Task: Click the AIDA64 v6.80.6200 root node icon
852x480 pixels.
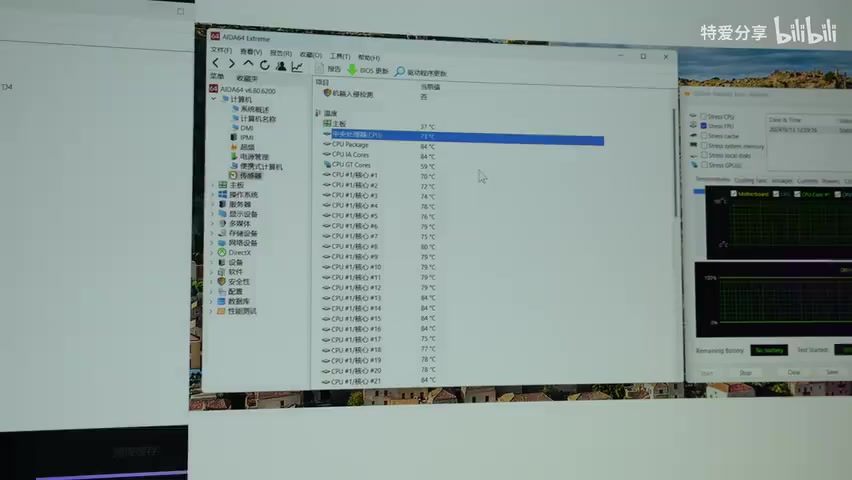Action: (x=214, y=89)
